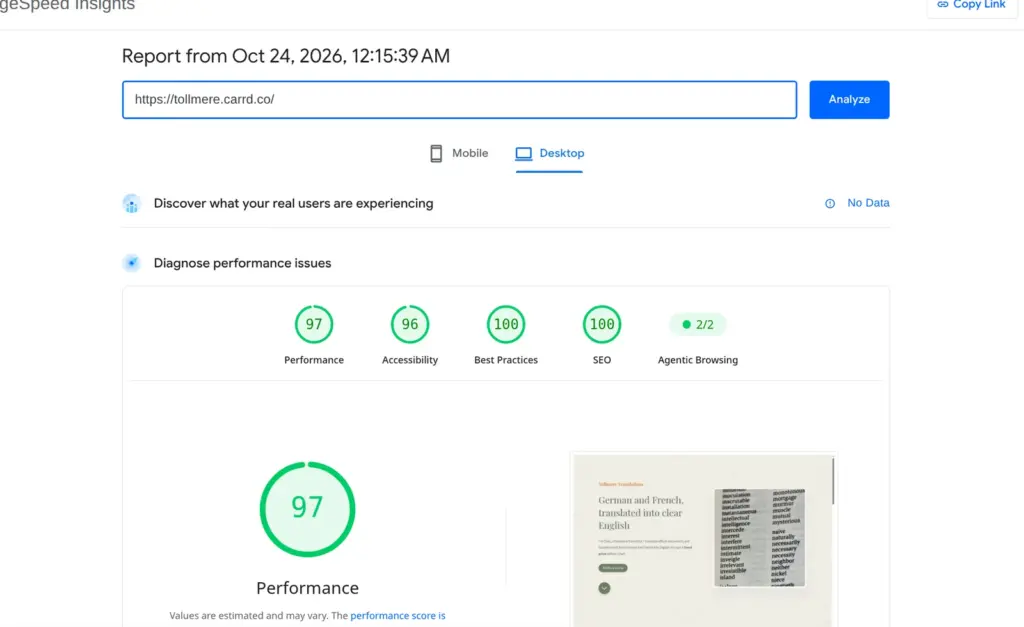The height and width of the screenshot is (627, 1024).
Task: Click the desktop laptop icon
Action: point(523,153)
